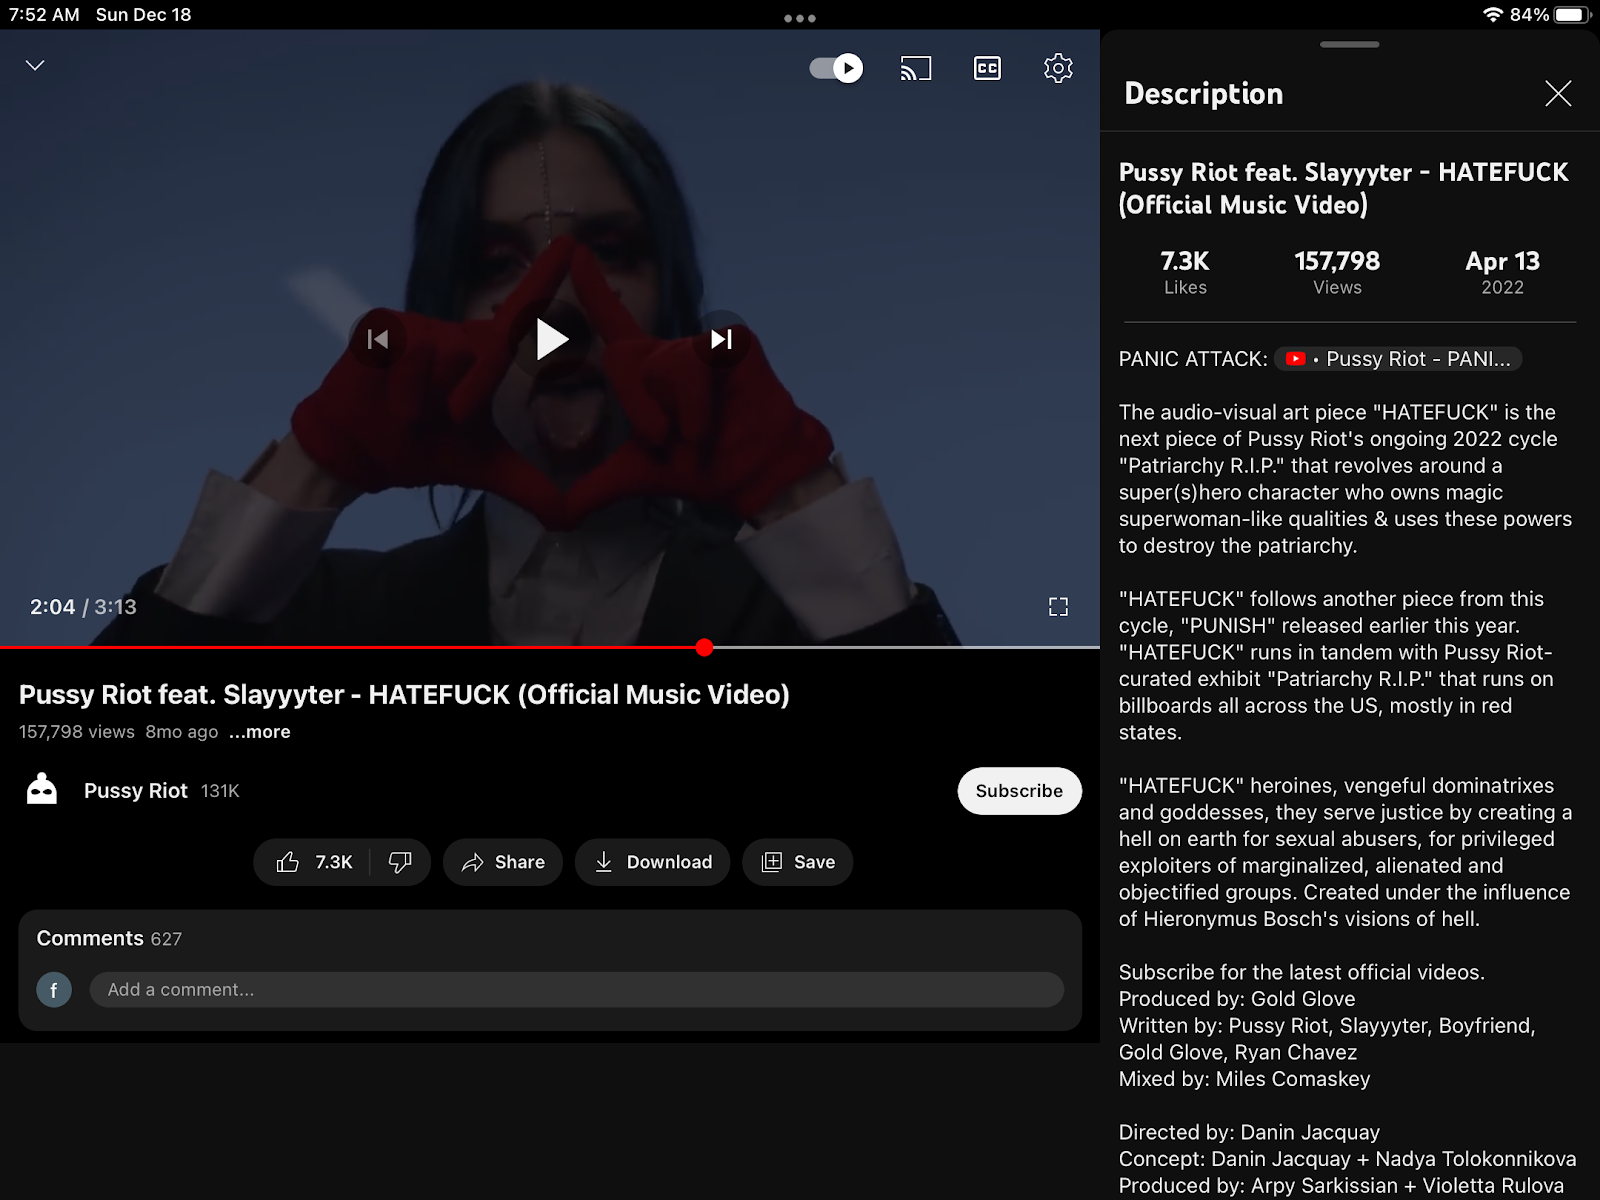Tap 'Subscribe for the latest official videos.' line
Image resolution: width=1600 pixels, height=1200 pixels.
click(x=1301, y=972)
